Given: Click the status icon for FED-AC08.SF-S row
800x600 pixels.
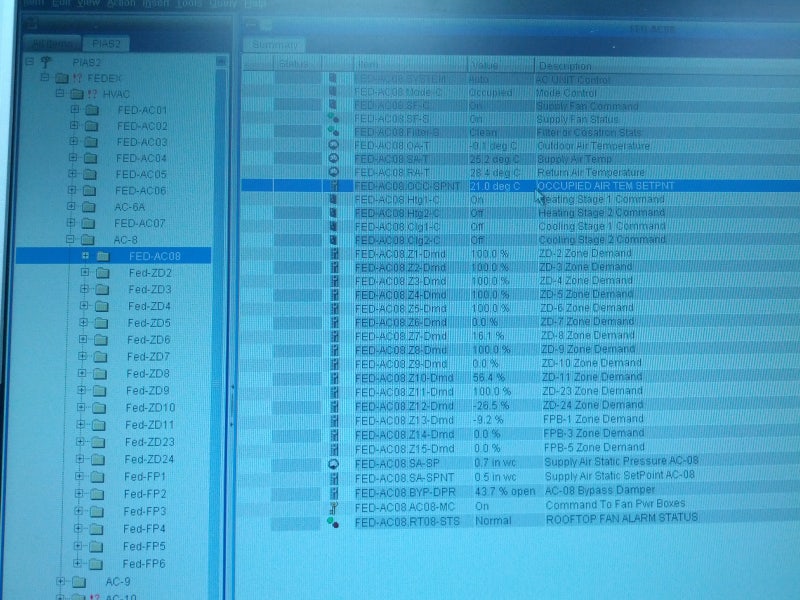Looking at the screenshot, I should [x=333, y=119].
